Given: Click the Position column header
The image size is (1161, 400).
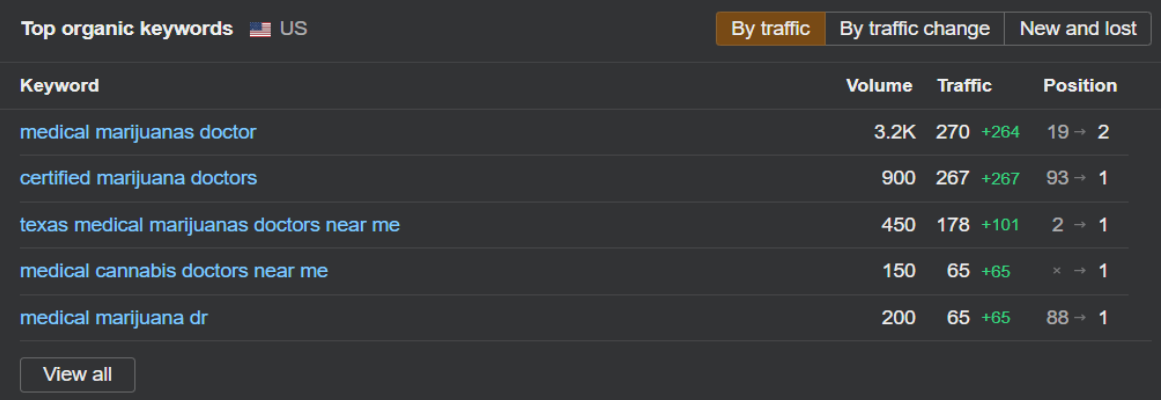Looking at the screenshot, I should pos(1080,86).
